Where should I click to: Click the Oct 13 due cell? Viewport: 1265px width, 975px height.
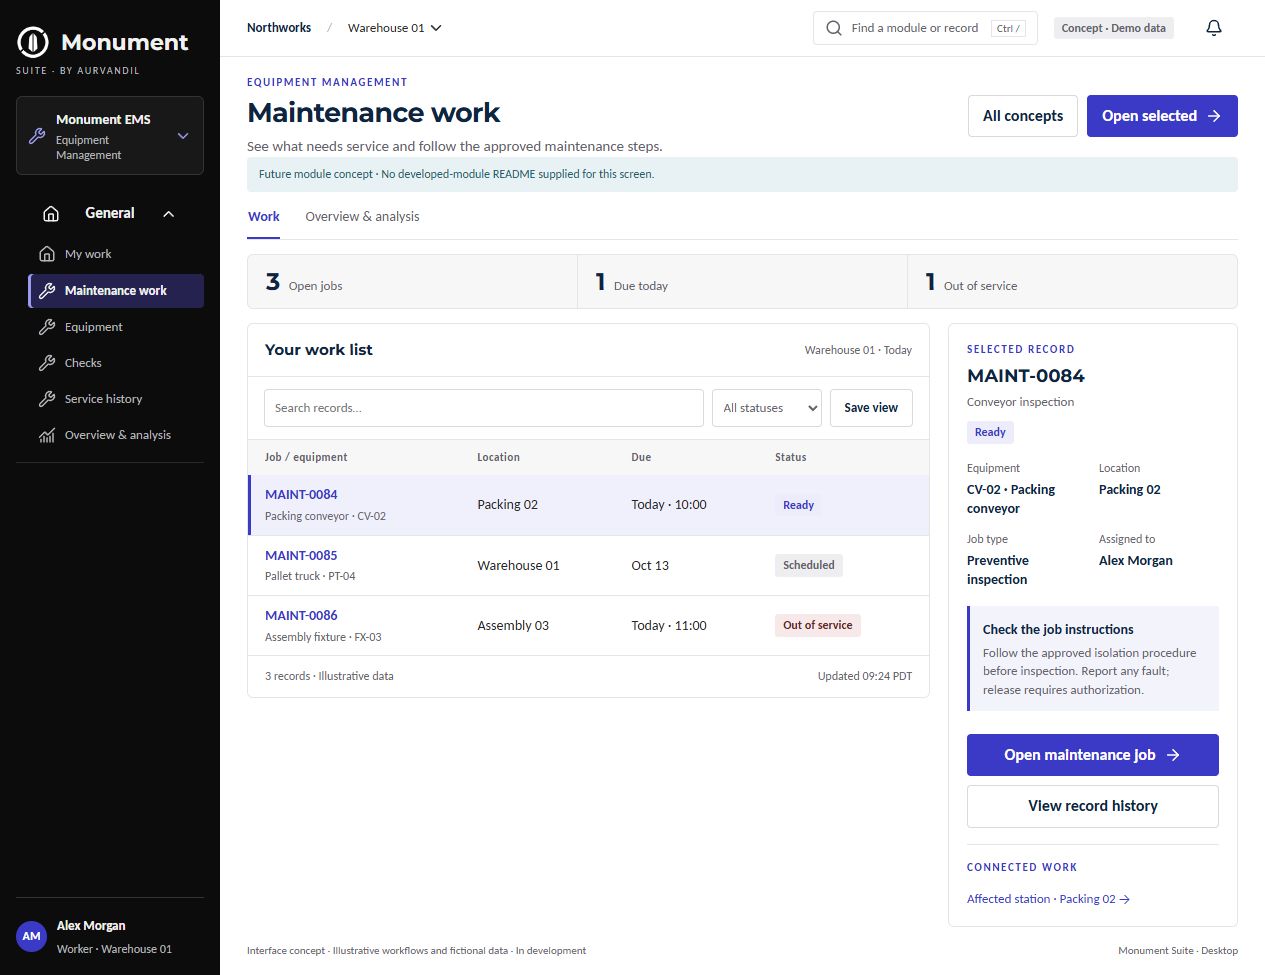click(650, 566)
